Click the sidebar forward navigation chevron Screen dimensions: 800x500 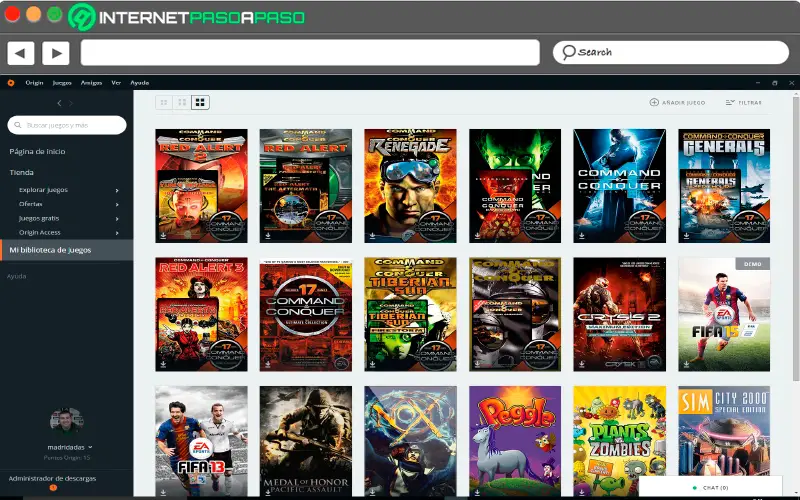coord(71,103)
